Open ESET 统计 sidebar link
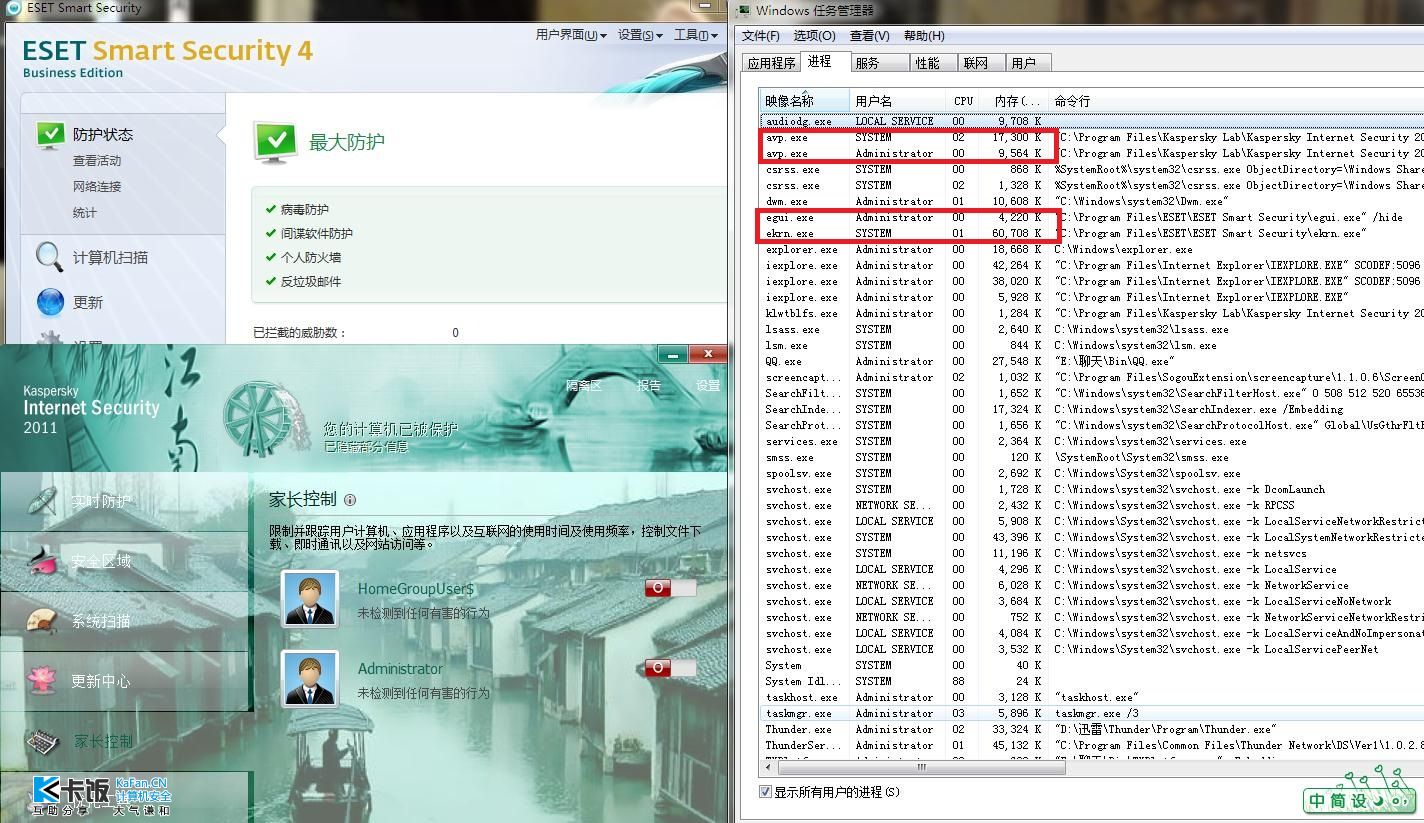This screenshot has width=1424, height=823. click(85, 213)
